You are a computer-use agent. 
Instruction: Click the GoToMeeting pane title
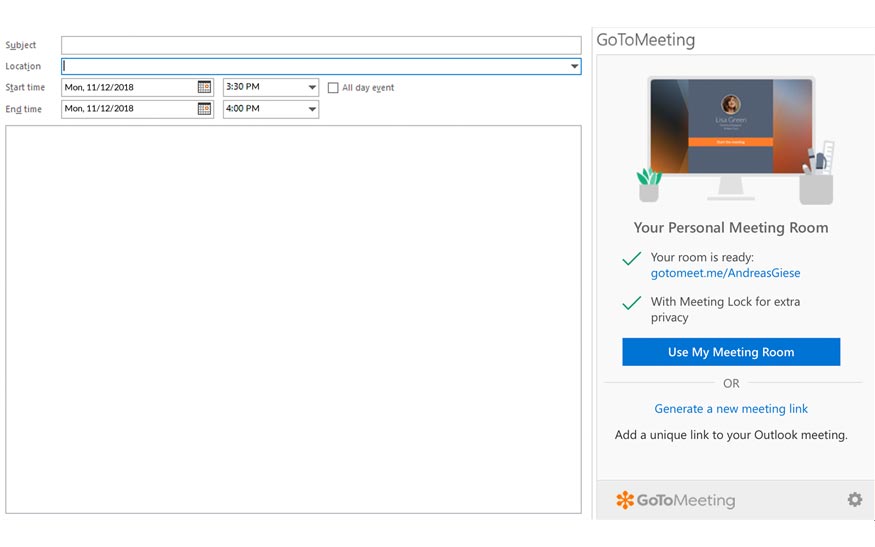coord(646,40)
